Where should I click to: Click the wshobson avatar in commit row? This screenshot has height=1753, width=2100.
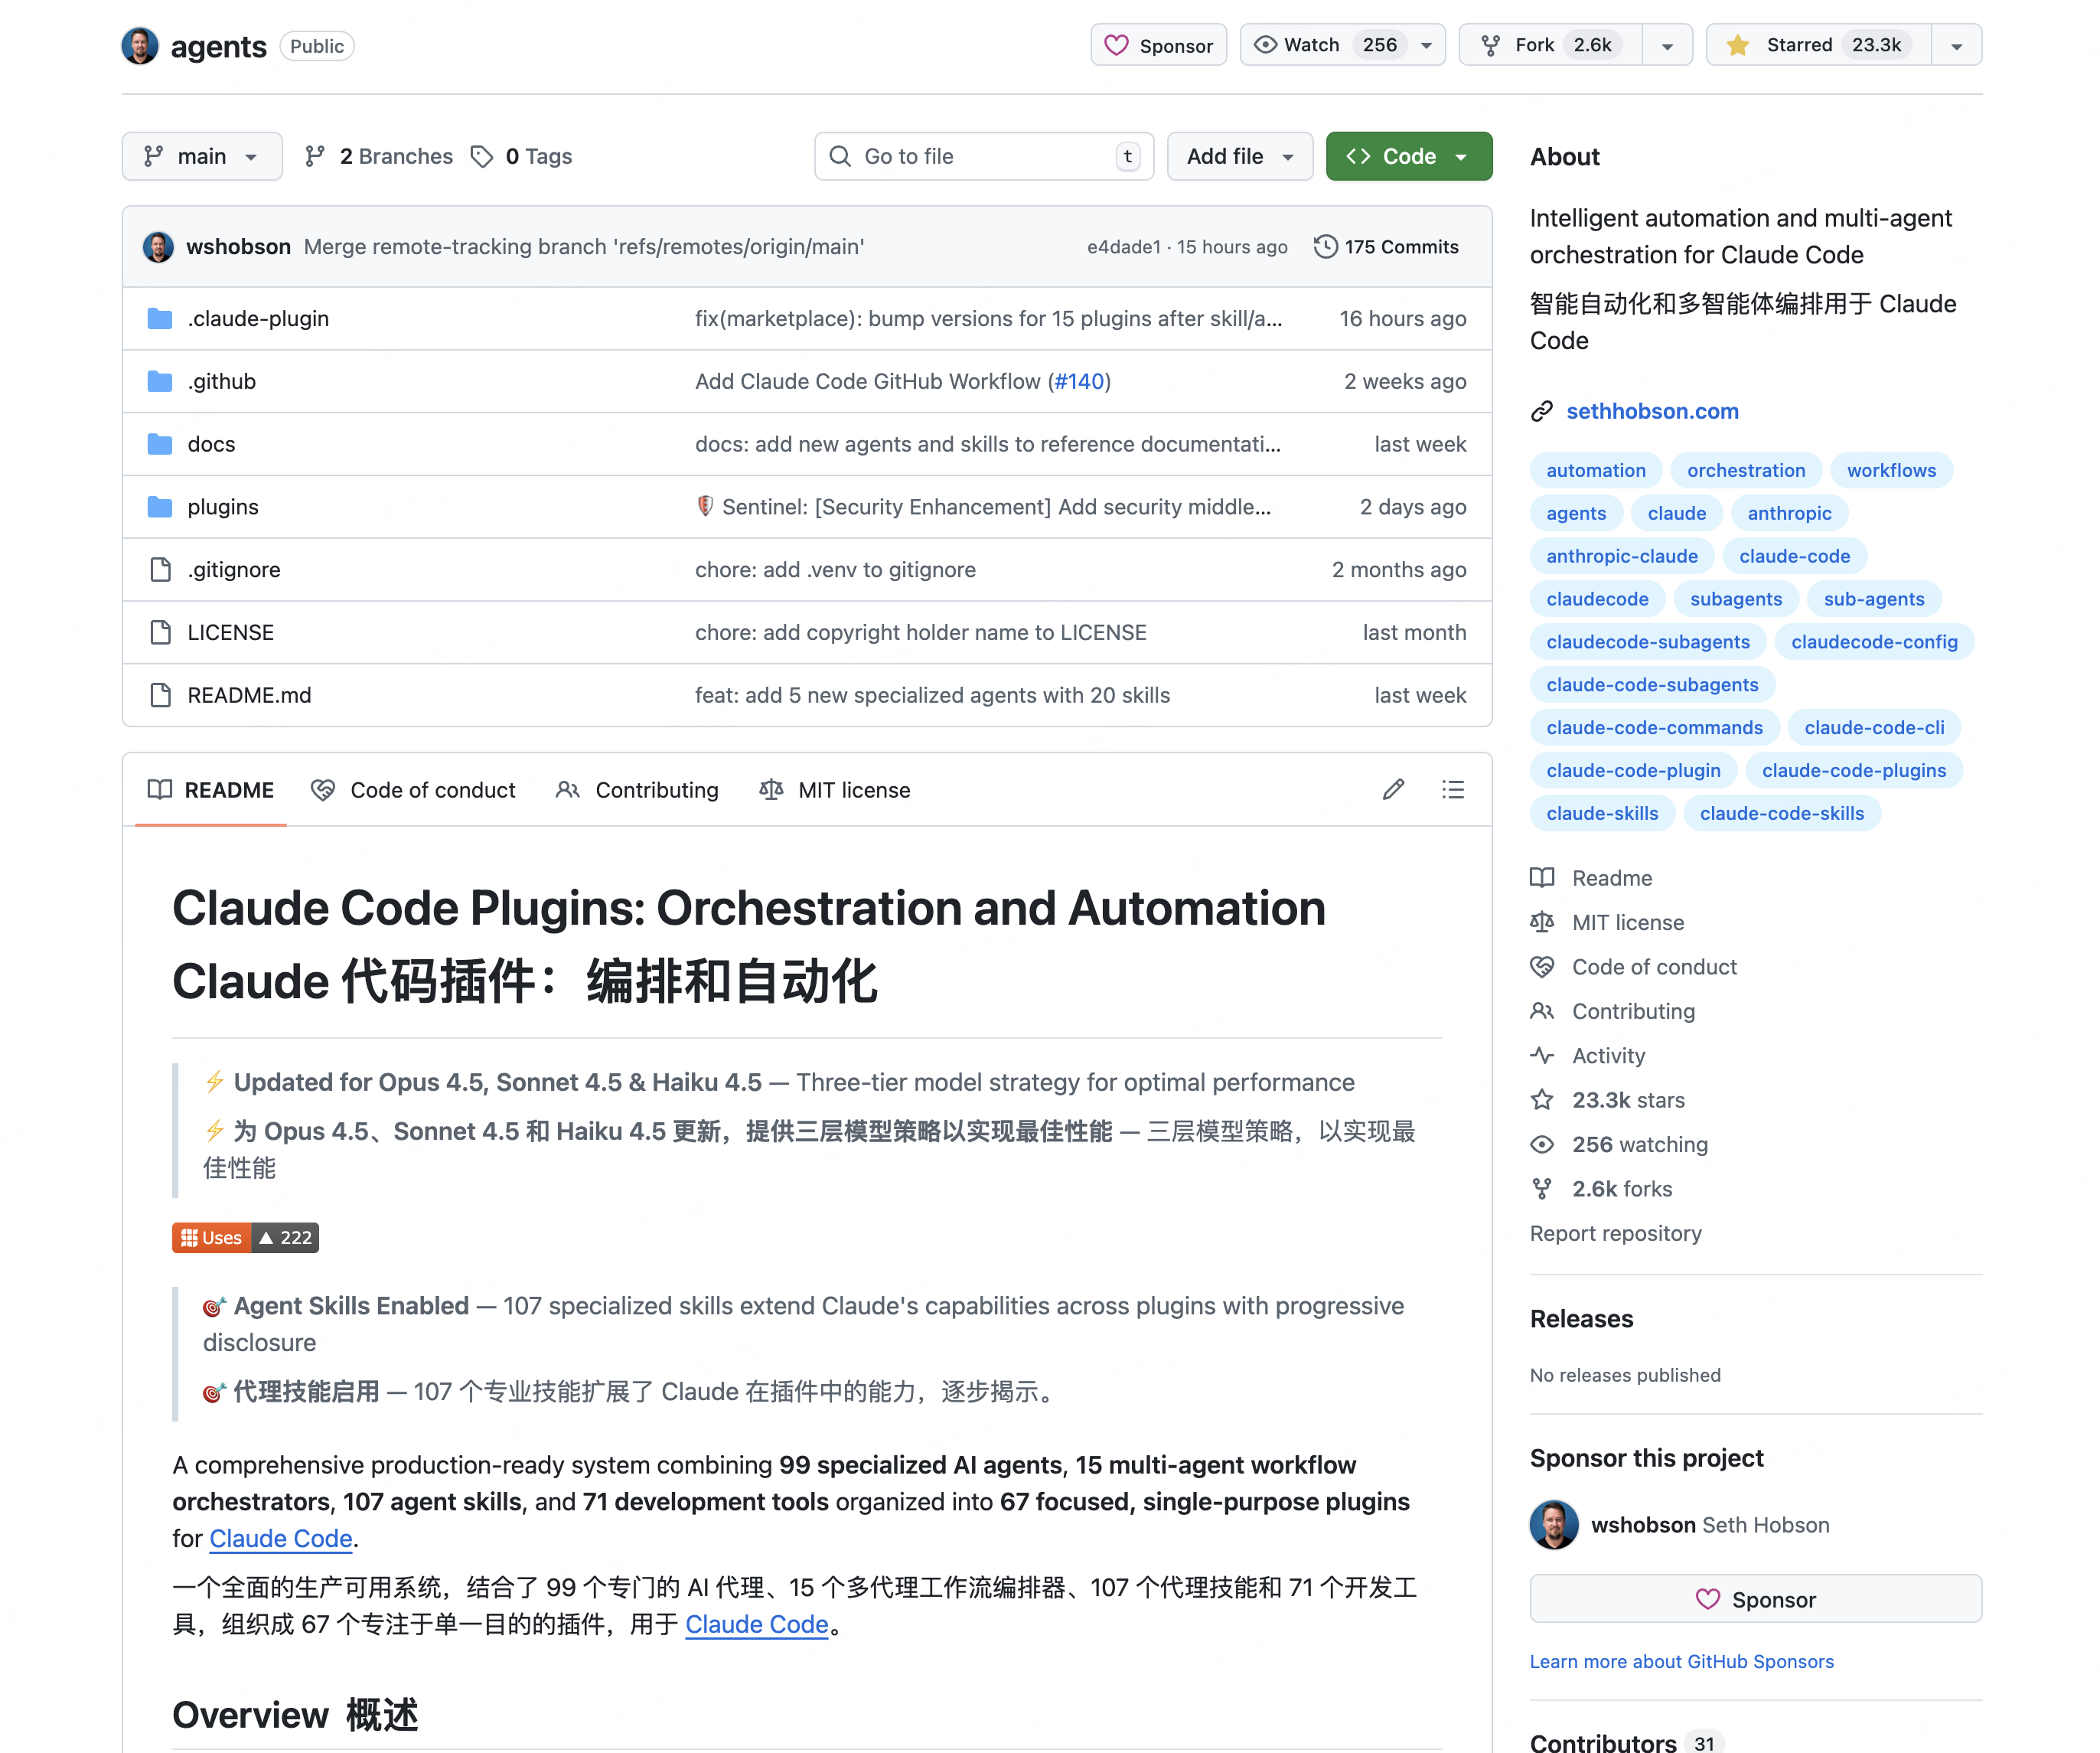click(x=158, y=247)
